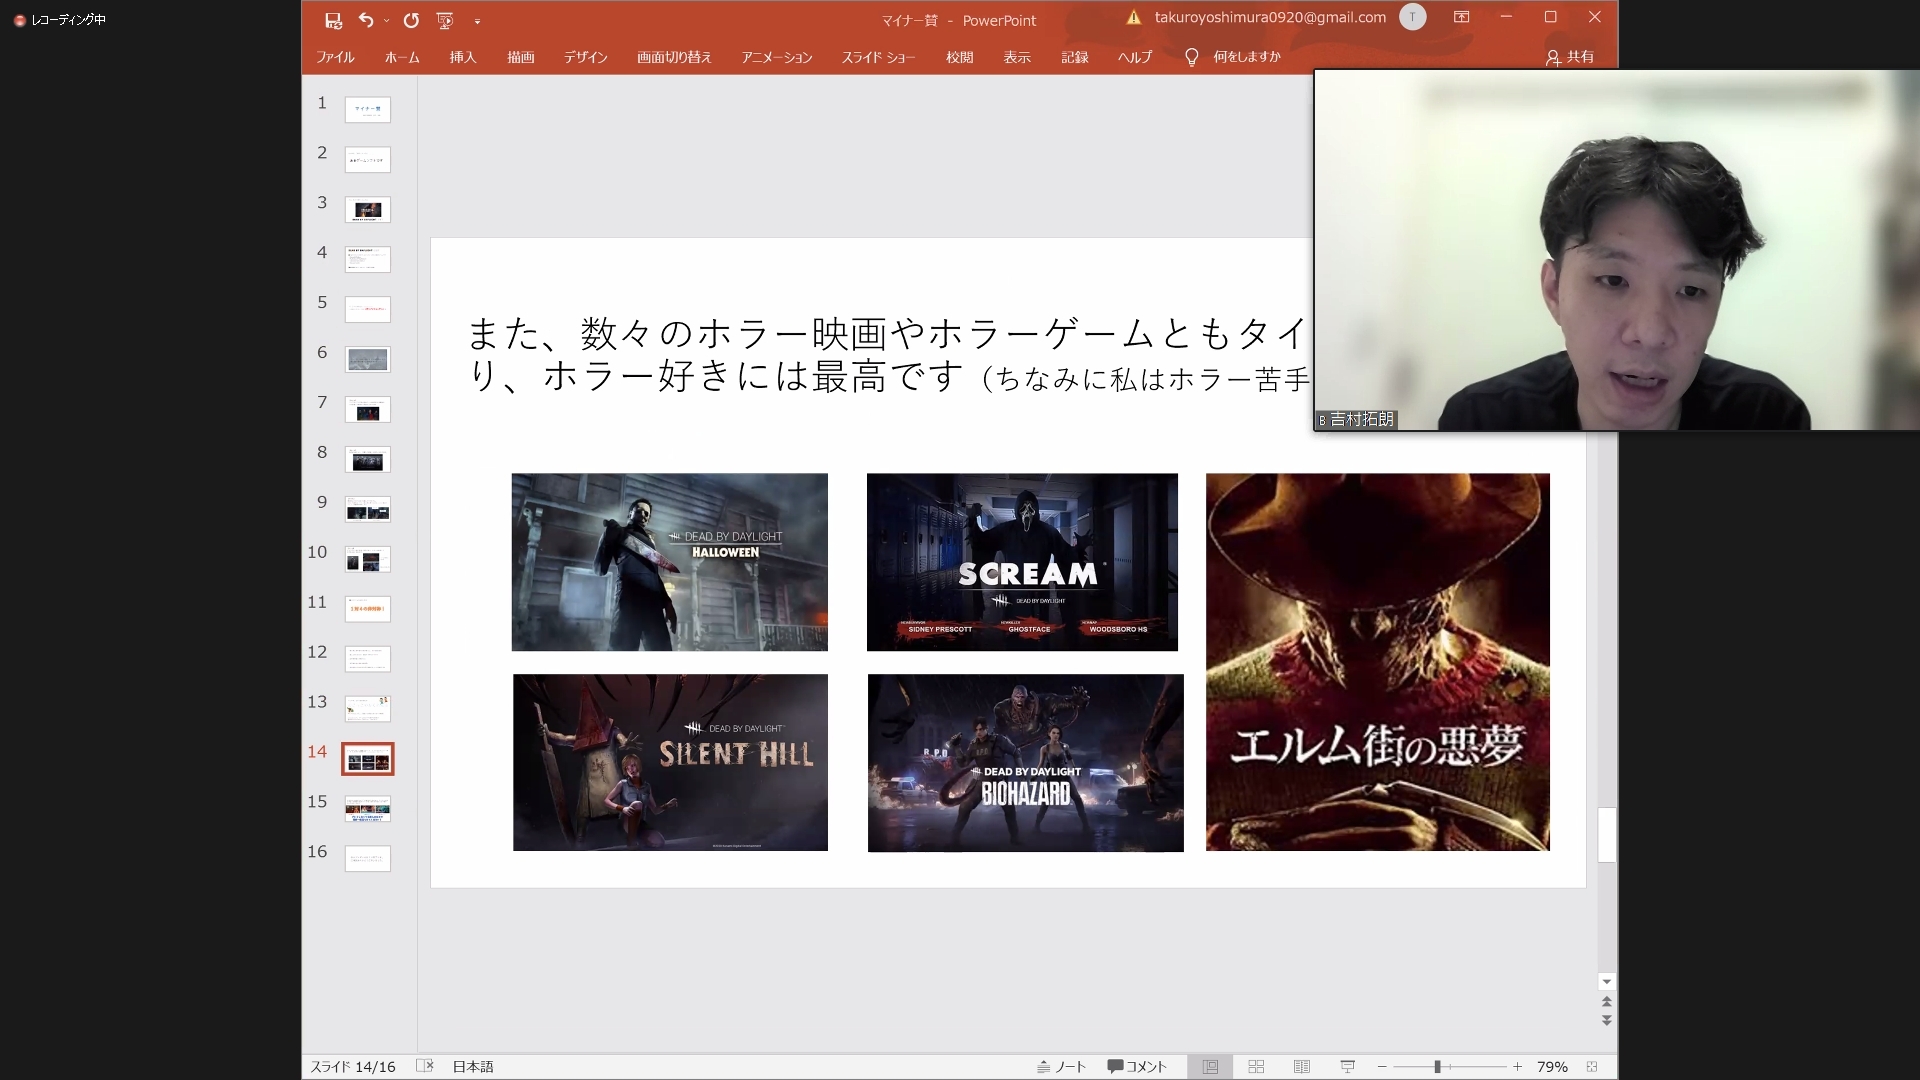The image size is (1920, 1080).
Task: Click the 何をしますか search field
Action: pyautogui.click(x=1246, y=57)
